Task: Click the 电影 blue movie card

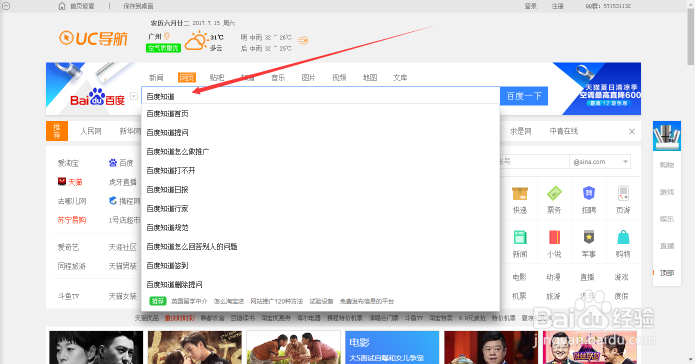Action: (x=392, y=347)
